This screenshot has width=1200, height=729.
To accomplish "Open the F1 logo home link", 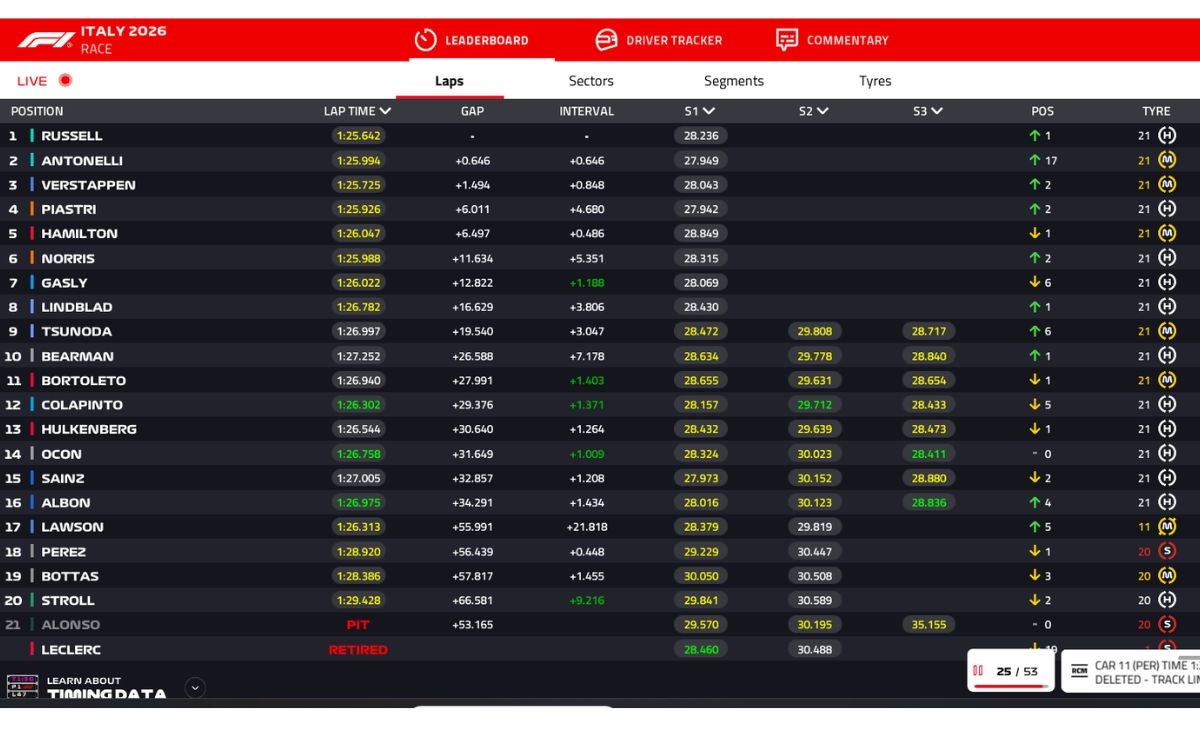I will click(46, 40).
